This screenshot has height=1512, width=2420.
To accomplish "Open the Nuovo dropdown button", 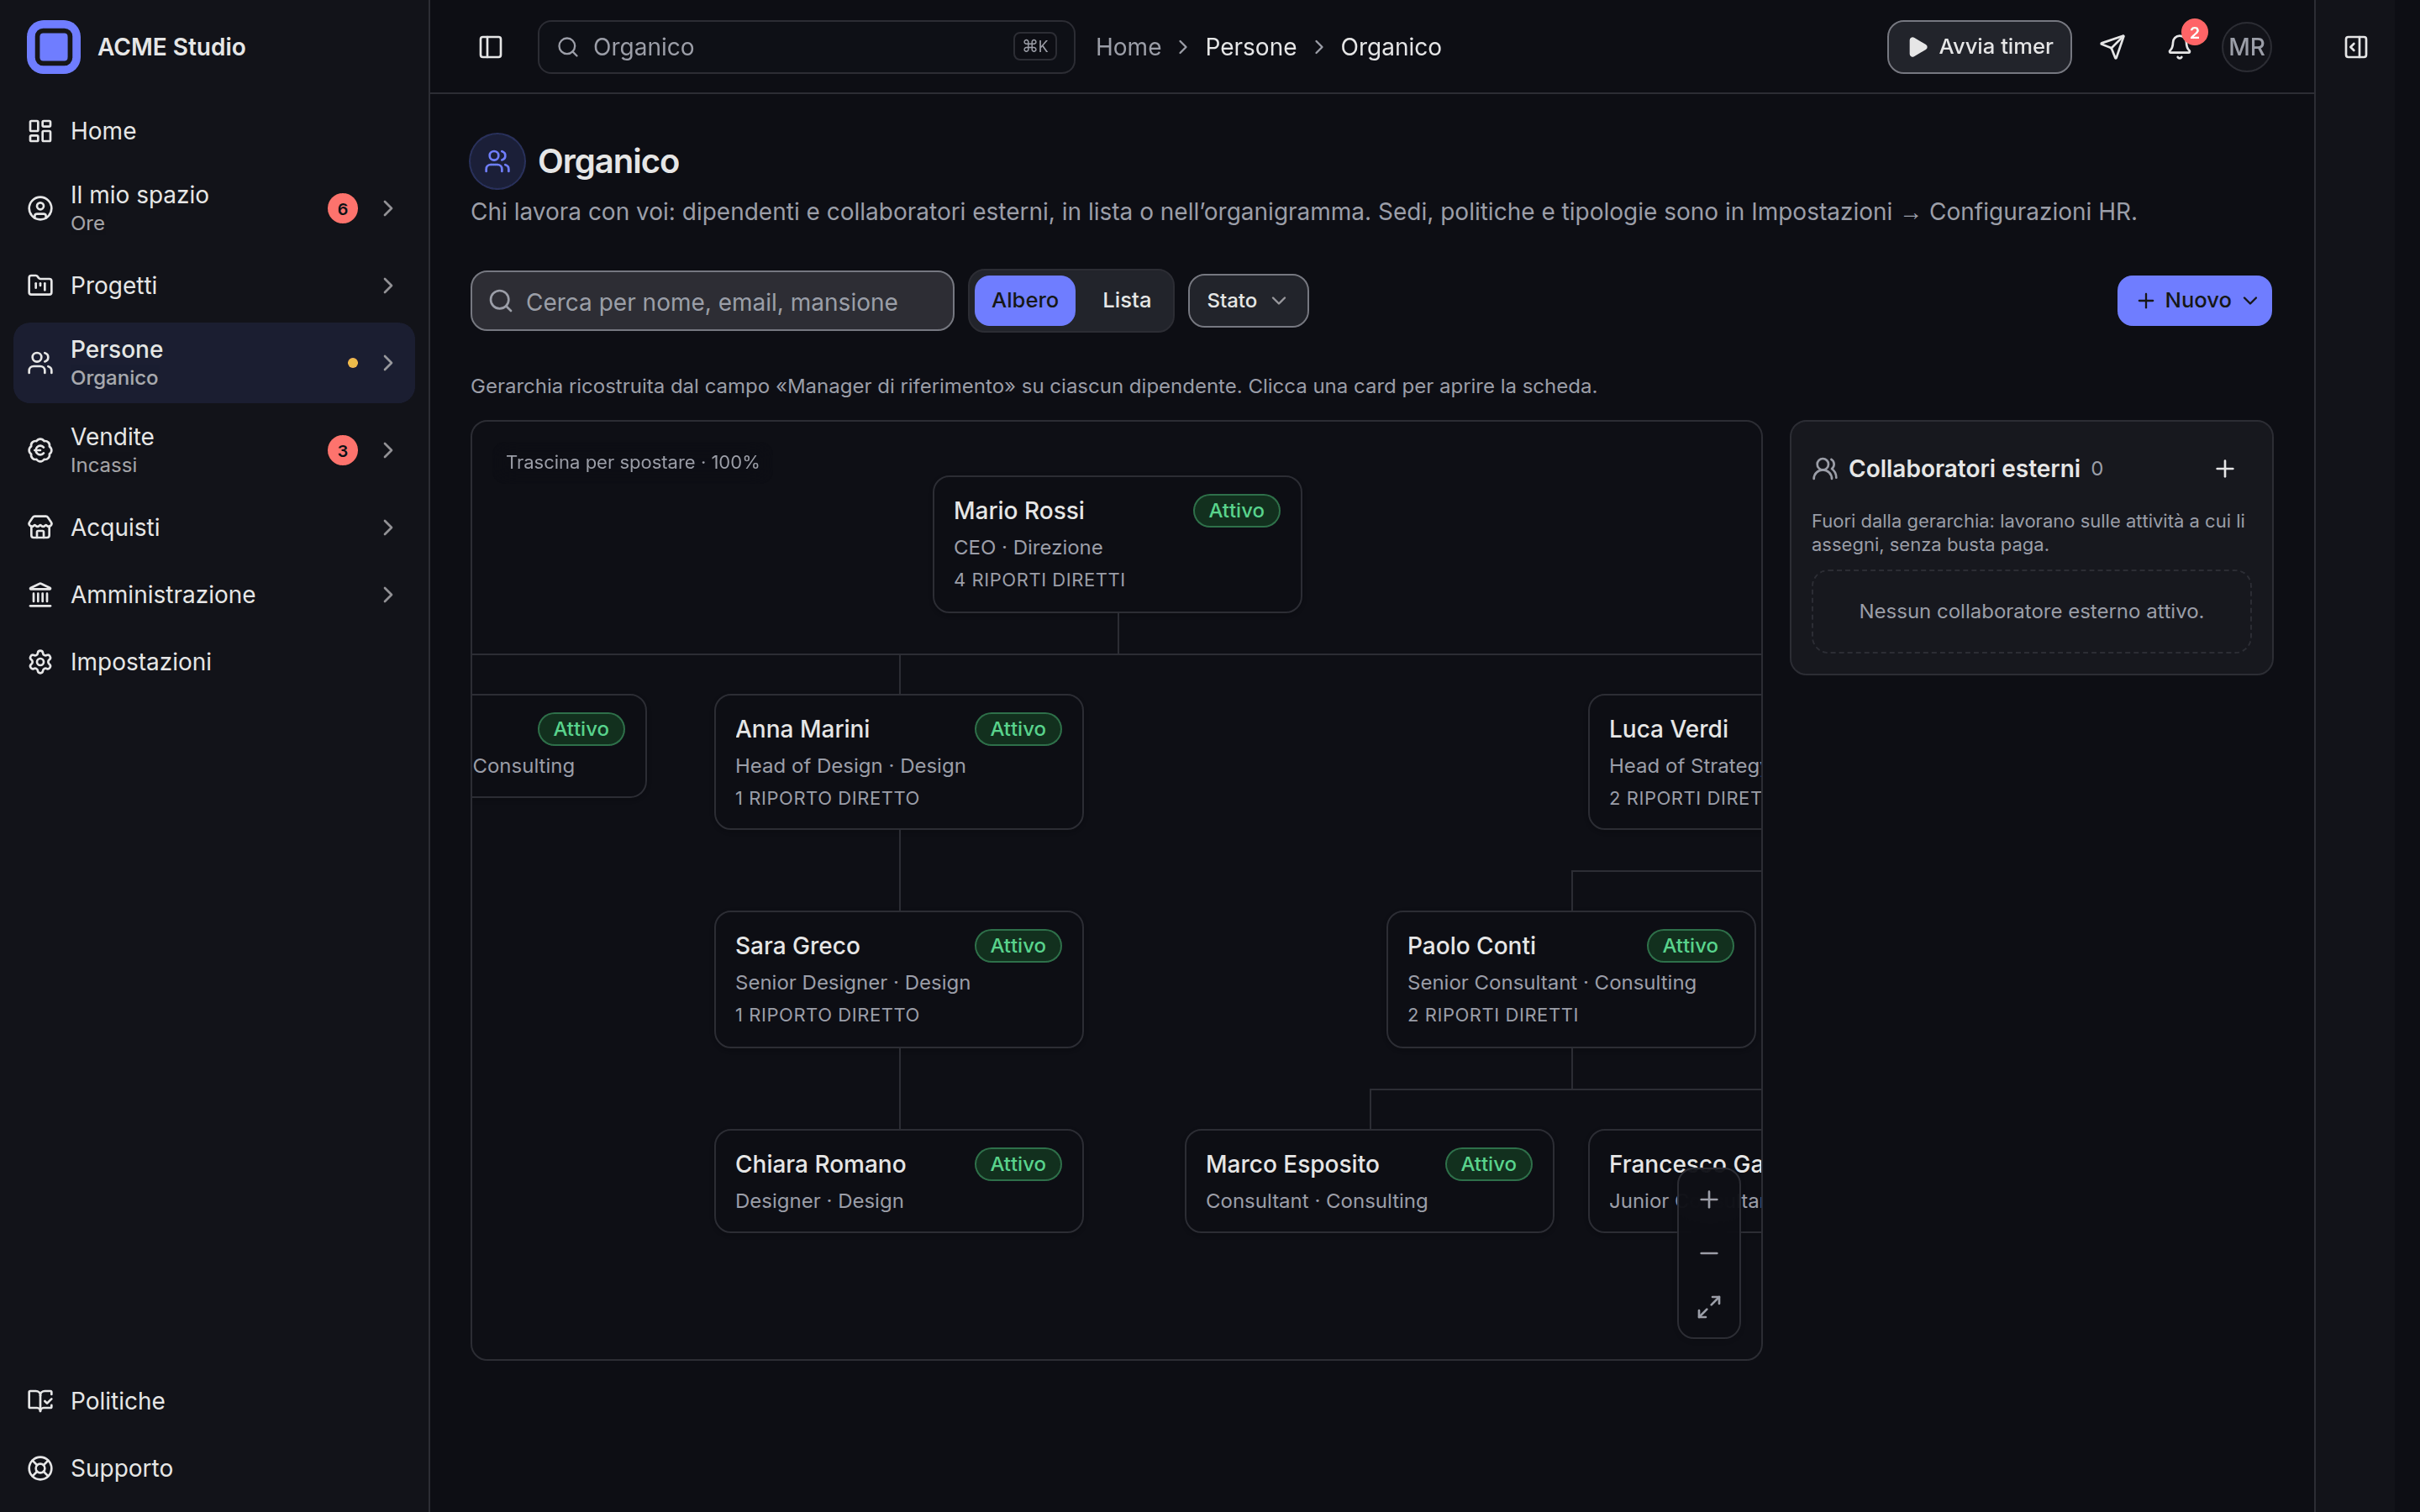I will (2193, 301).
